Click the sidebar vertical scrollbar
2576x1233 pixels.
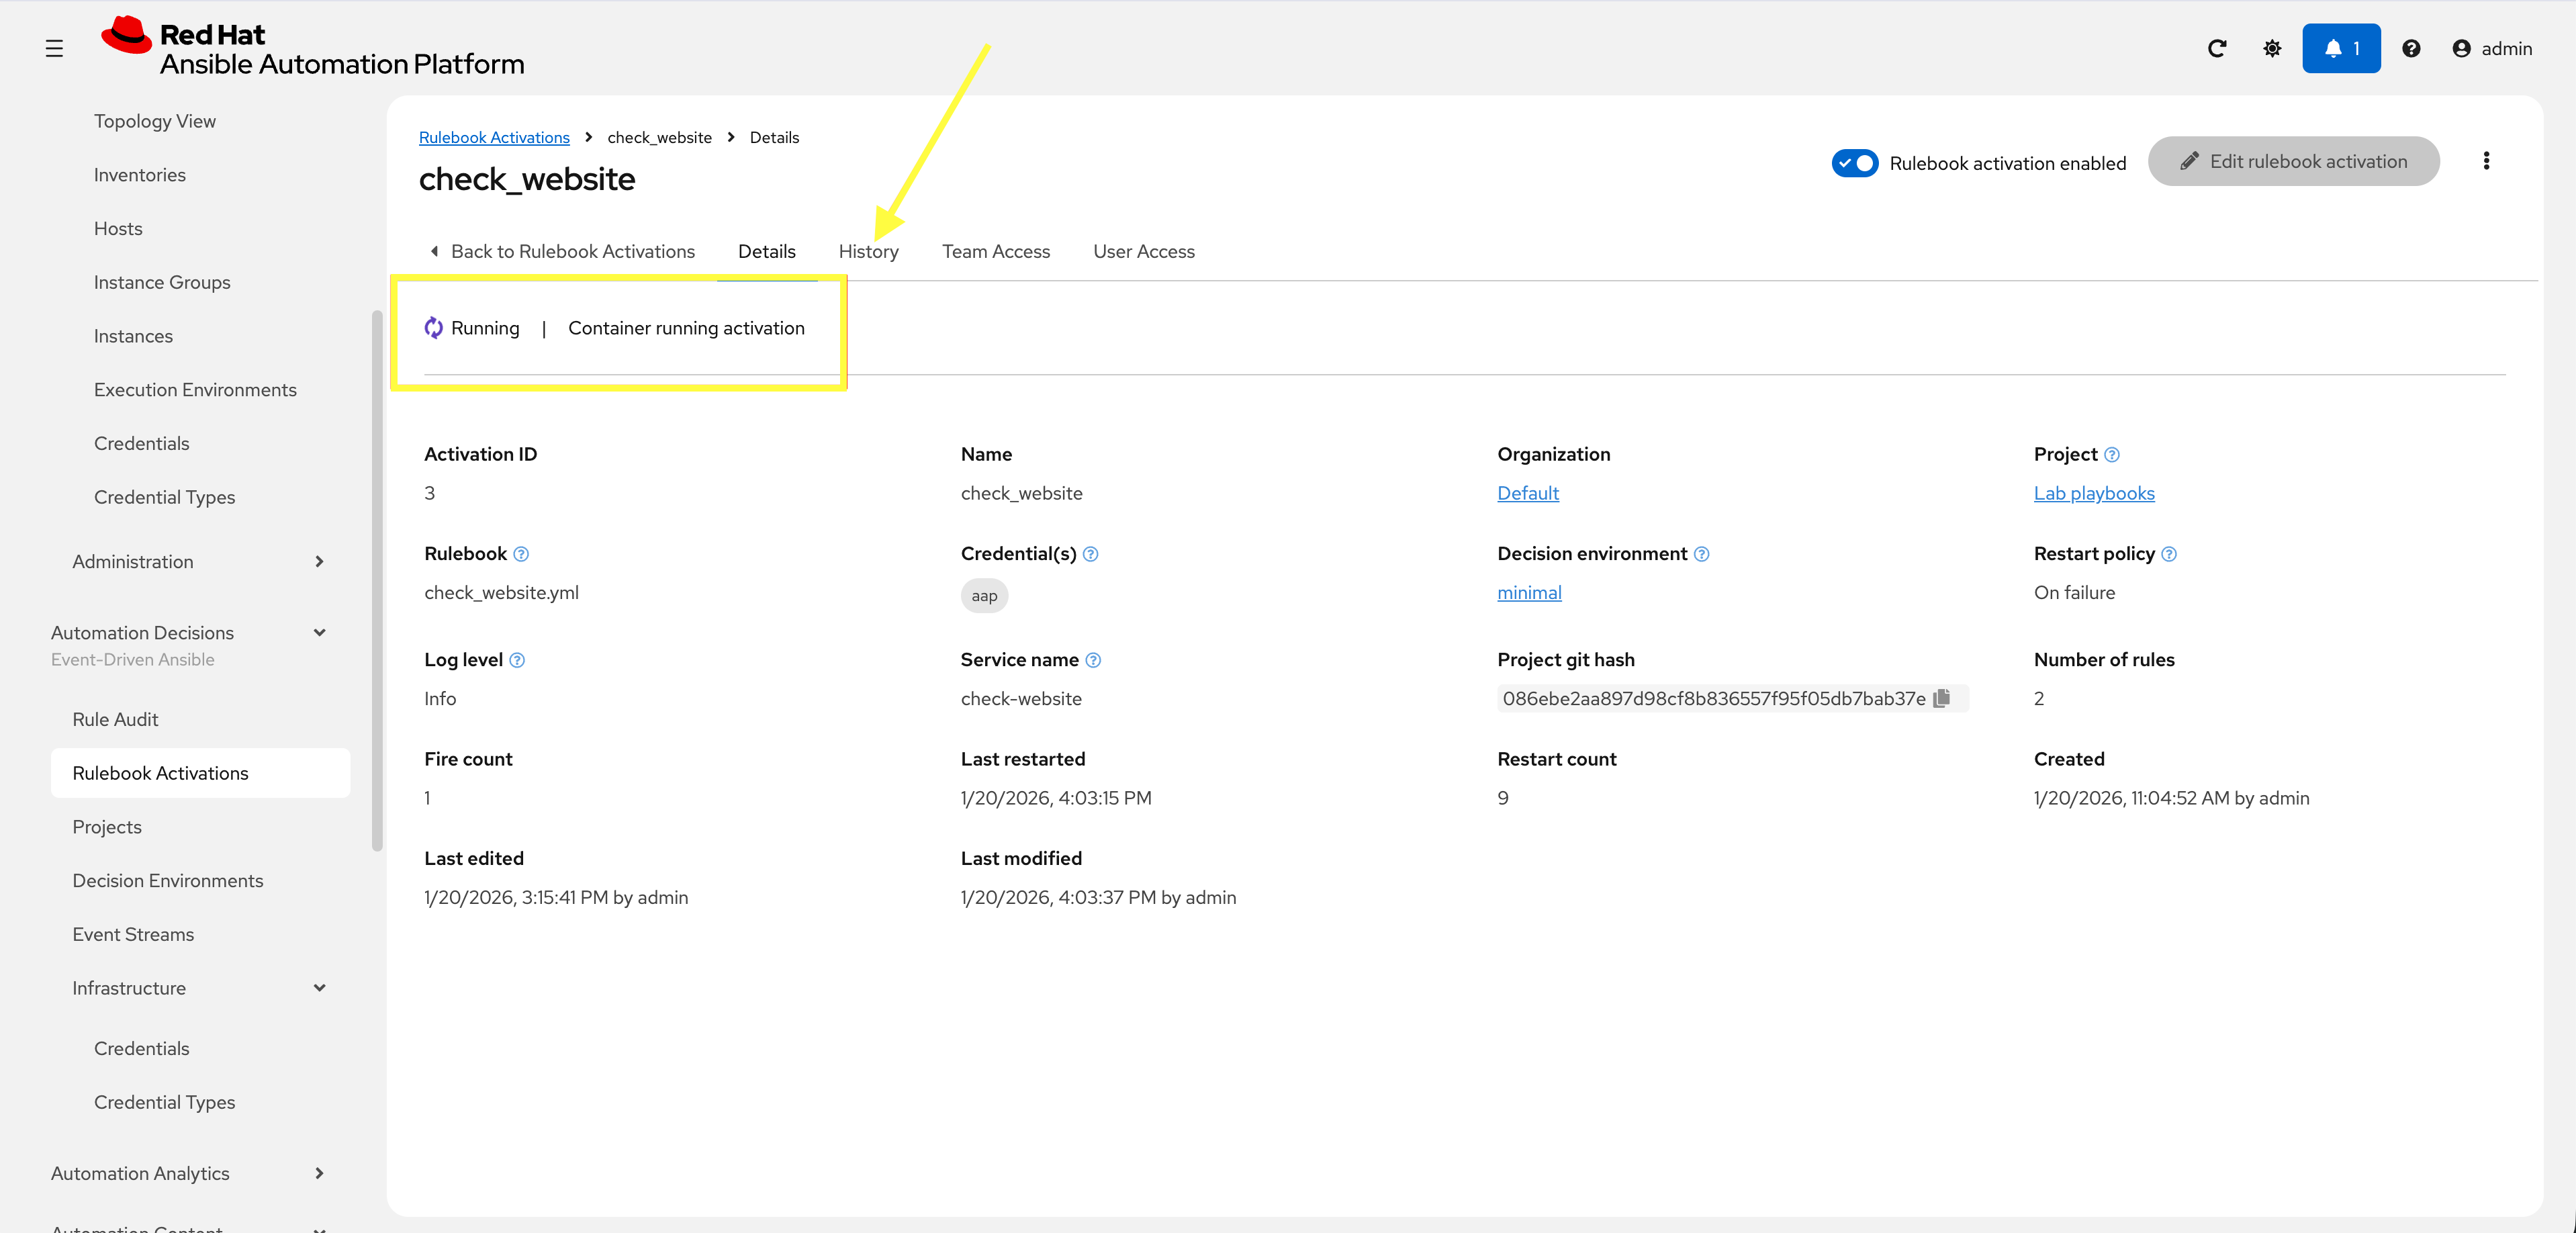(x=377, y=580)
